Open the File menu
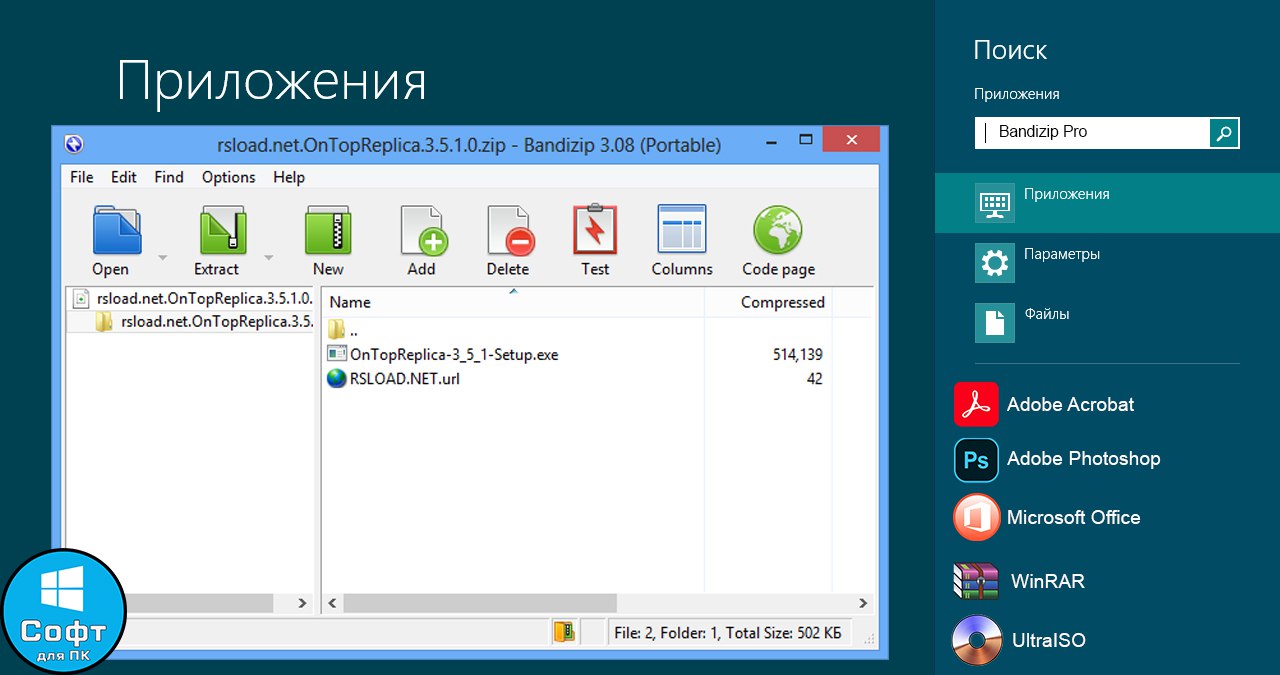This screenshot has width=1280, height=675. pos(82,177)
